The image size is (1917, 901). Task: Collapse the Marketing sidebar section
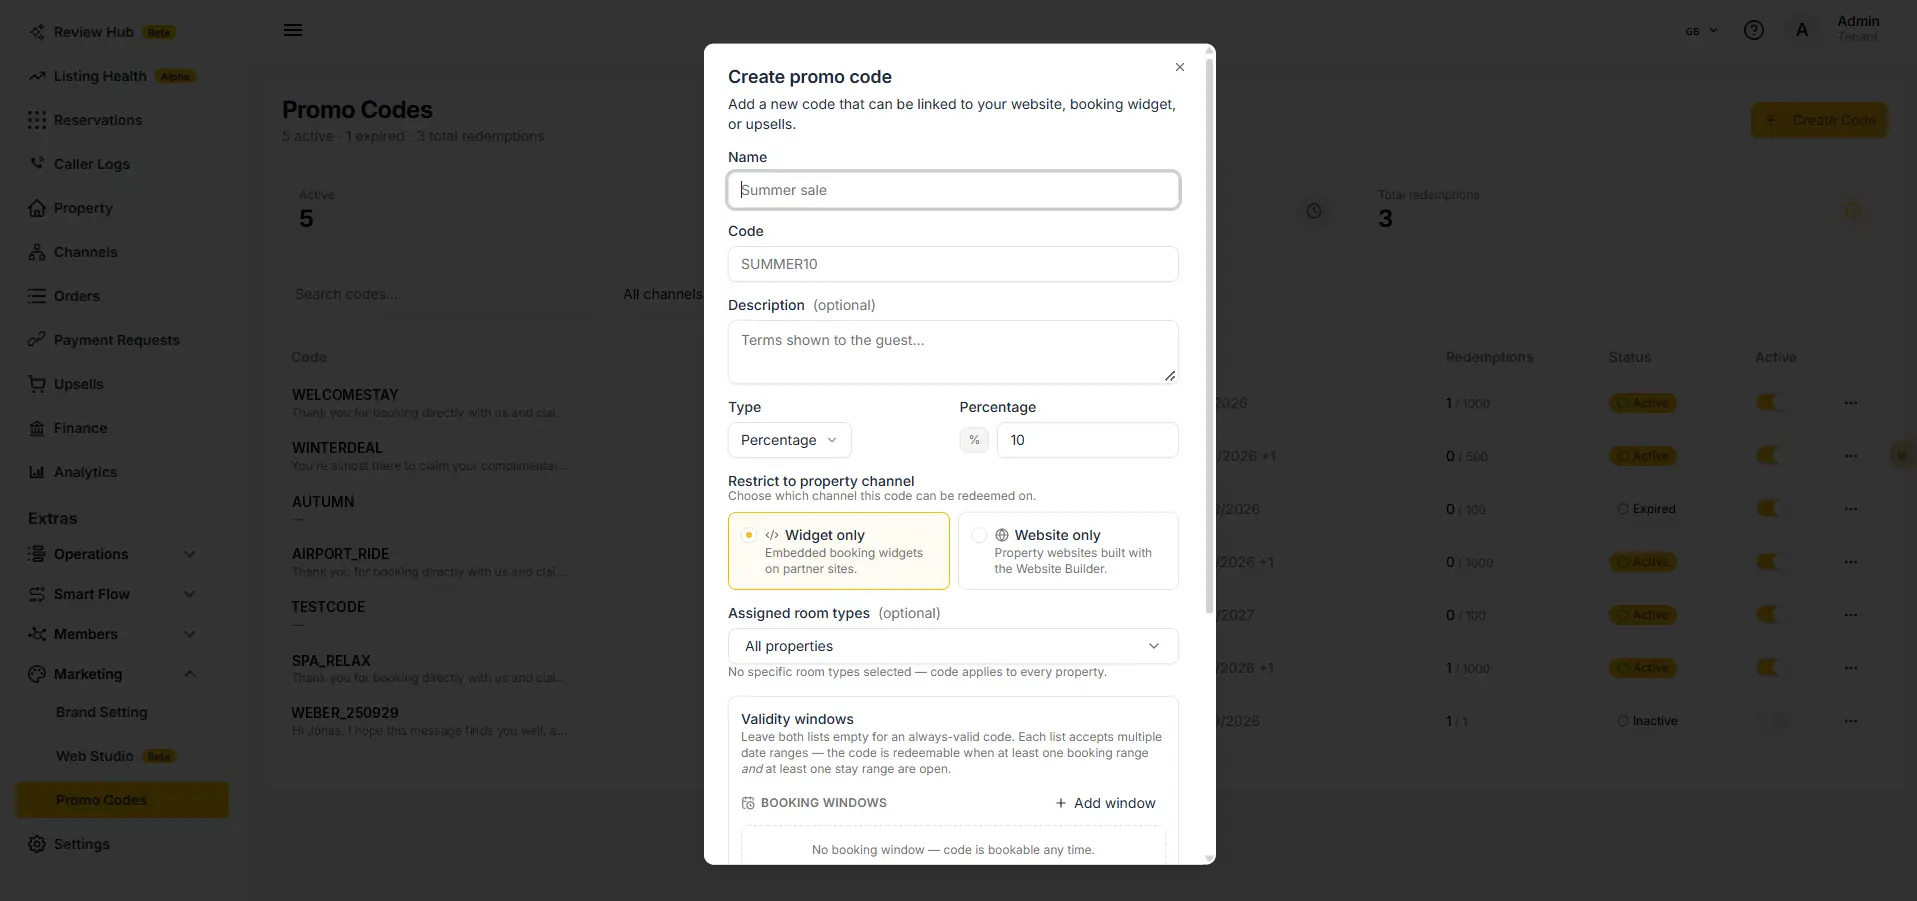point(113,674)
